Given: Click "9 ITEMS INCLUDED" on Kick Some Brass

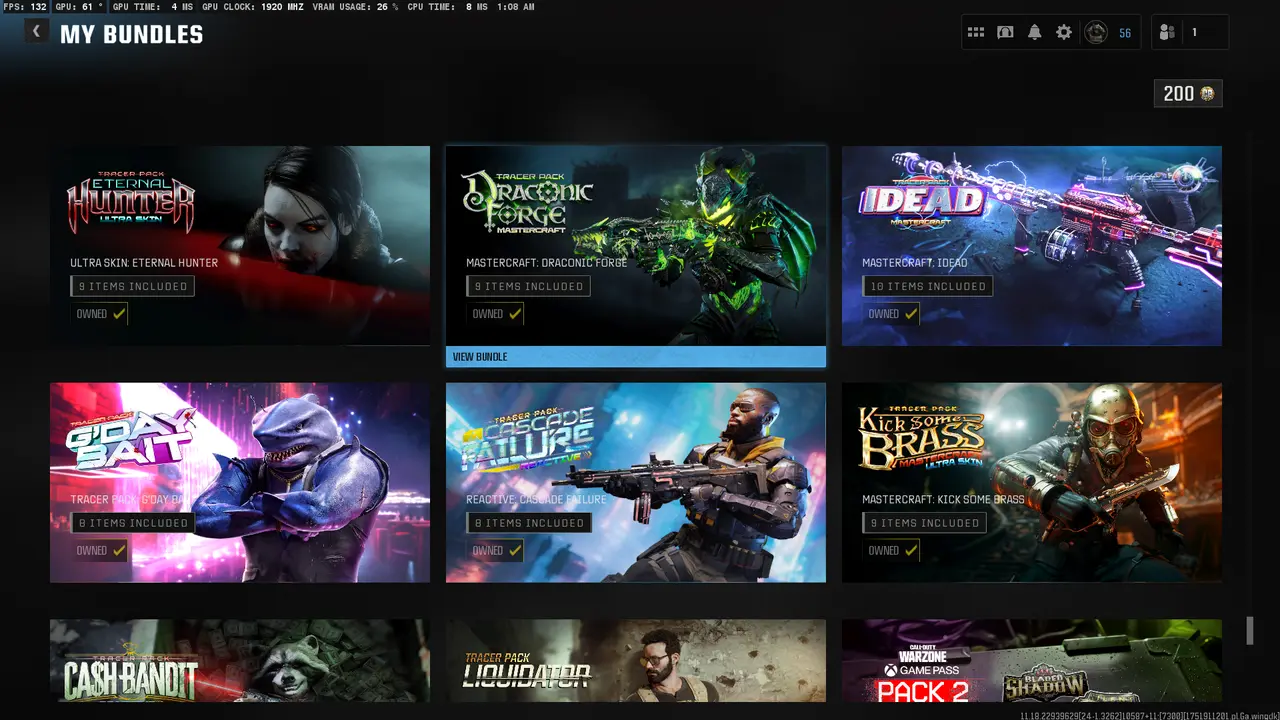Looking at the screenshot, I should pyautogui.click(x=924, y=522).
